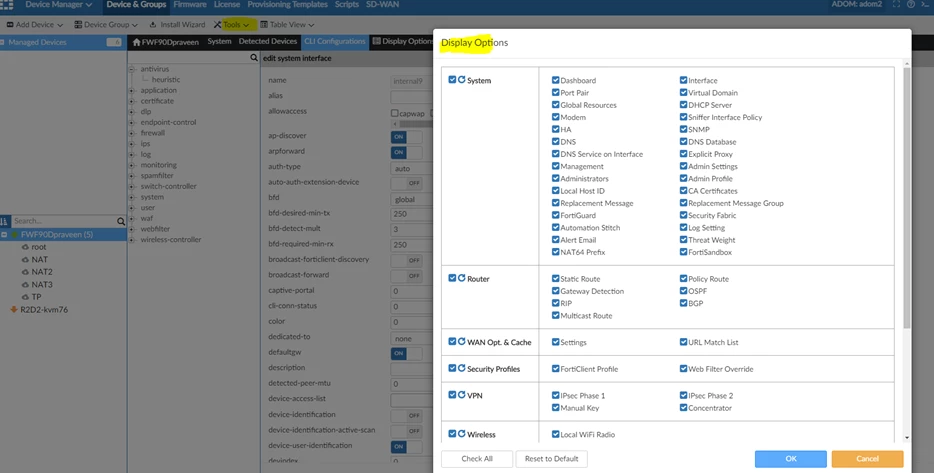
Task: Tick the capwap allowaccess checkbox
Action: pyautogui.click(x=394, y=113)
